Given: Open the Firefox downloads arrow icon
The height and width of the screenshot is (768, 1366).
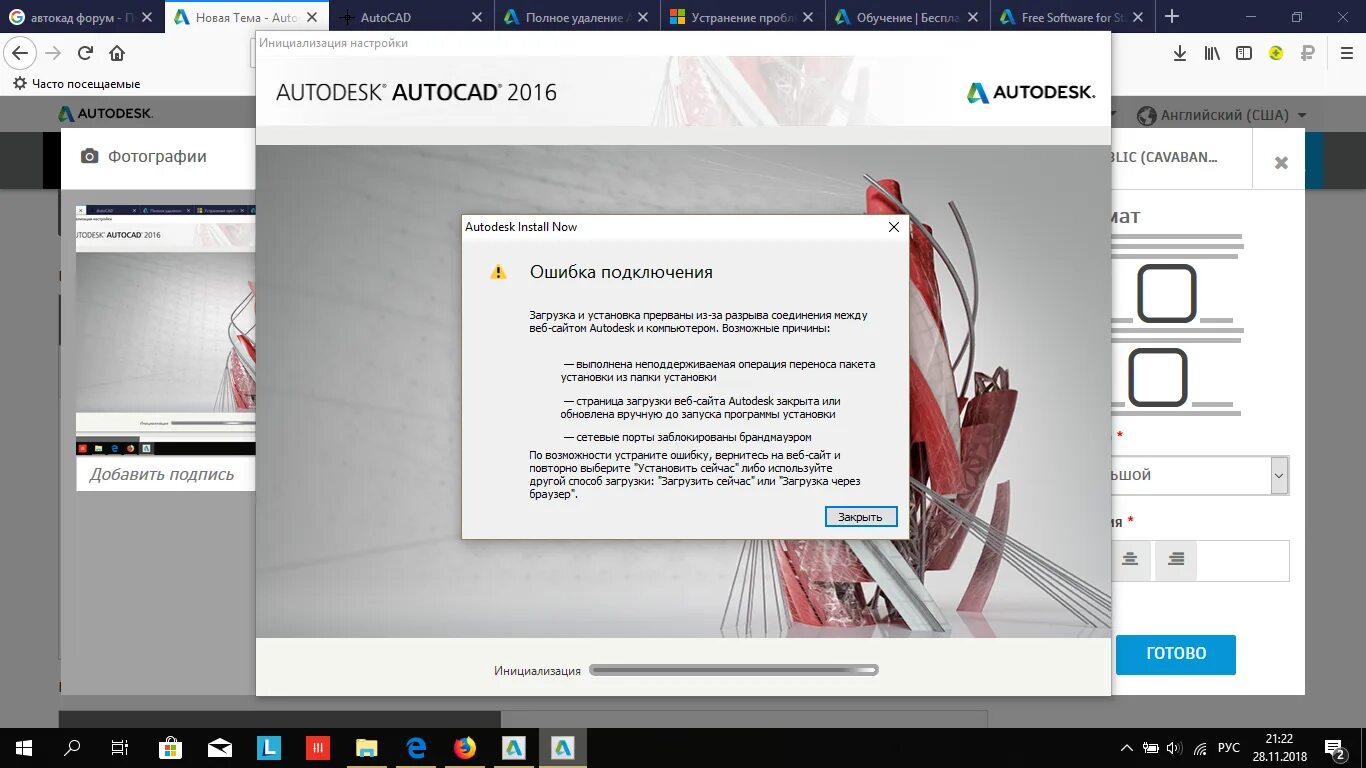Looking at the screenshot, I should coord(1180,53).
